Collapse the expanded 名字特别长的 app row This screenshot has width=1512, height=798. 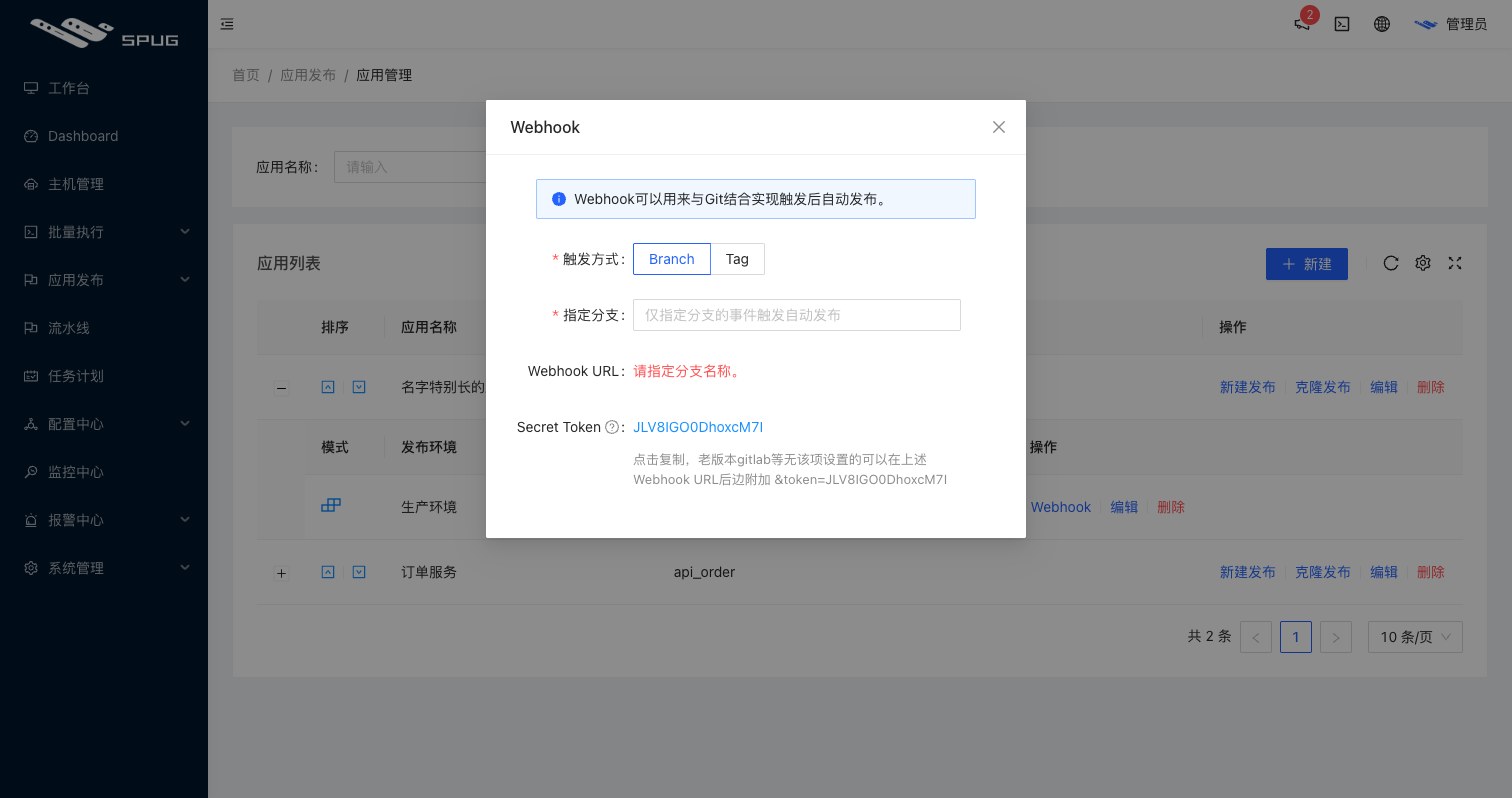[282, 388]
